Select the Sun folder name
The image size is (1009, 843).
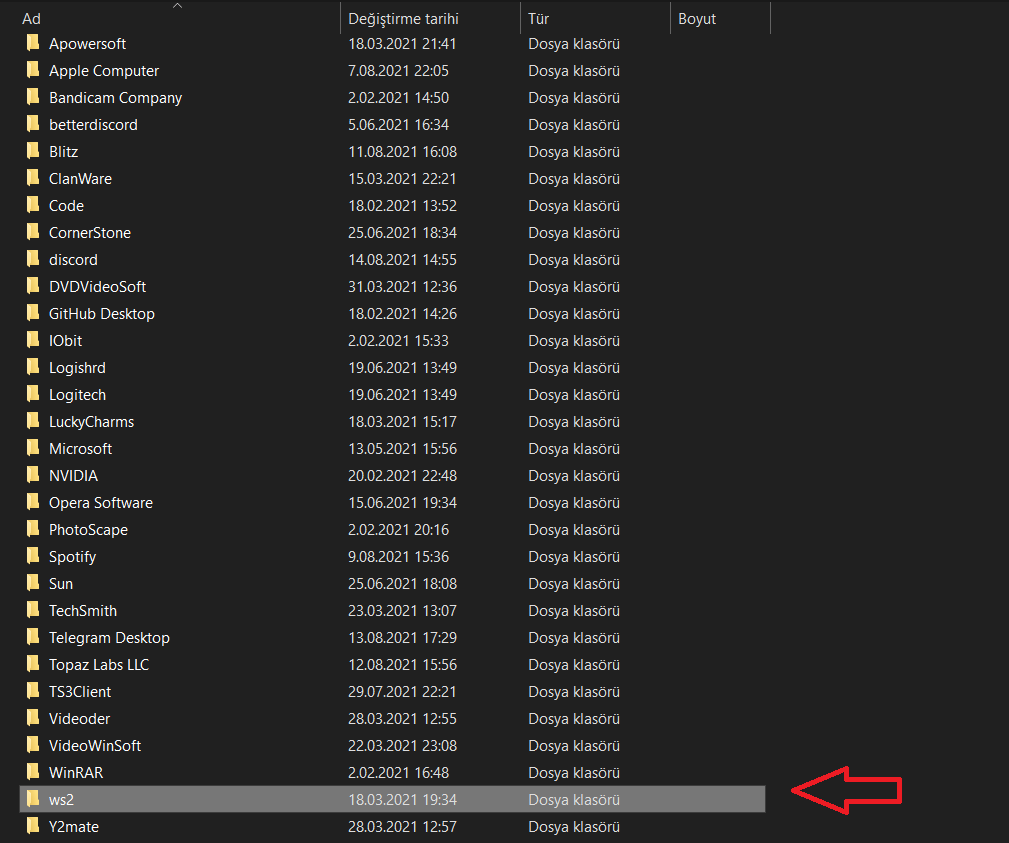(61, 584)
